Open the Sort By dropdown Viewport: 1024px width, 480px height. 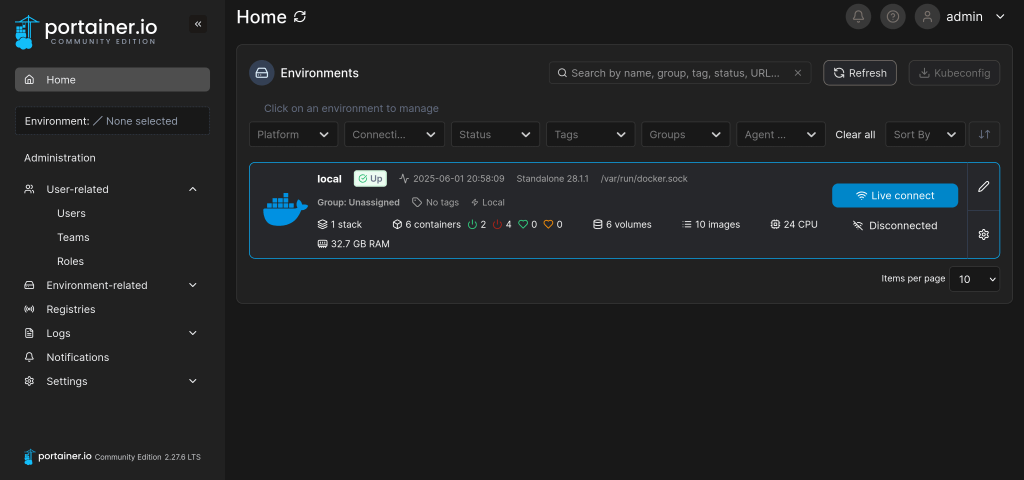(925, 135)
